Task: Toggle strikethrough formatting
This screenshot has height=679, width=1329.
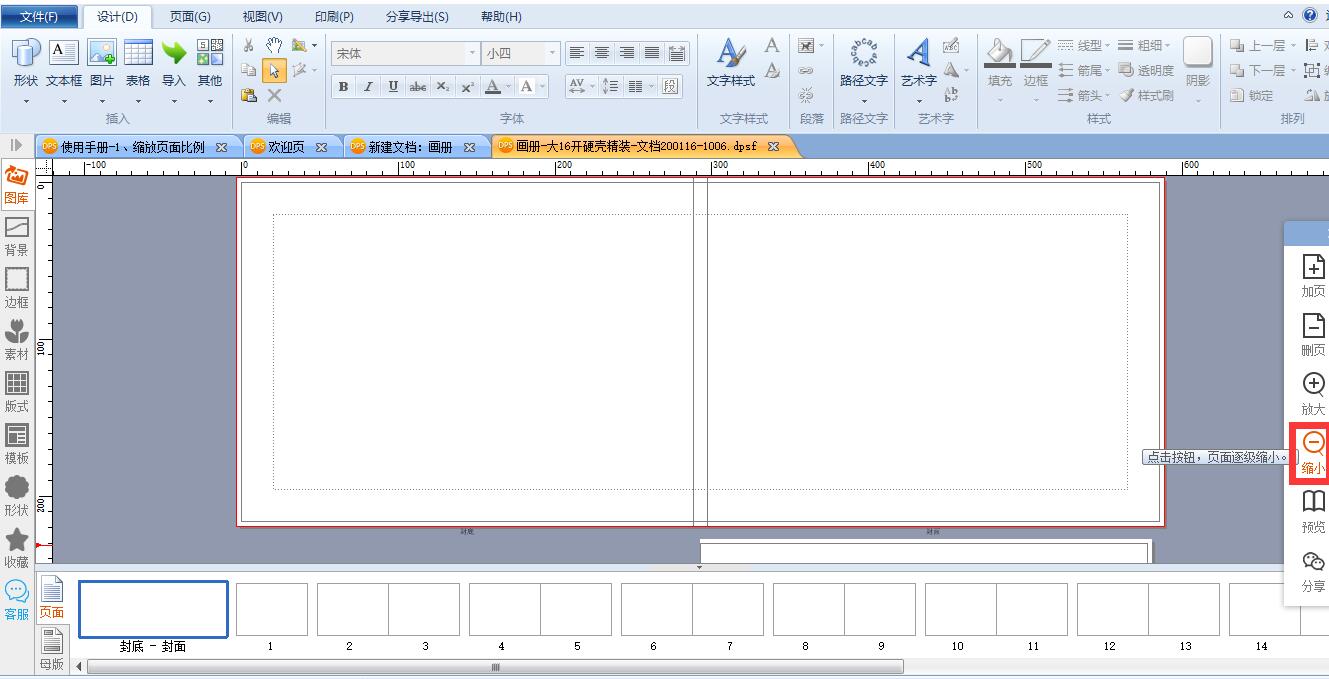Action: 418,87
